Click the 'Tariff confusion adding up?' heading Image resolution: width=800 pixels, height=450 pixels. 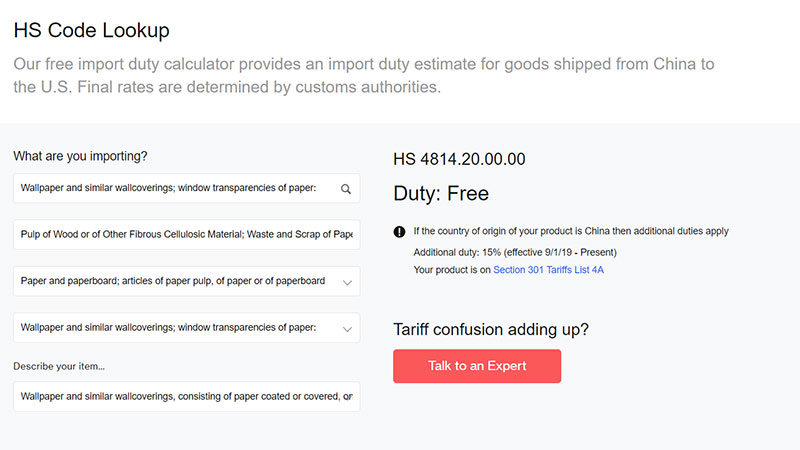[490, 330]
